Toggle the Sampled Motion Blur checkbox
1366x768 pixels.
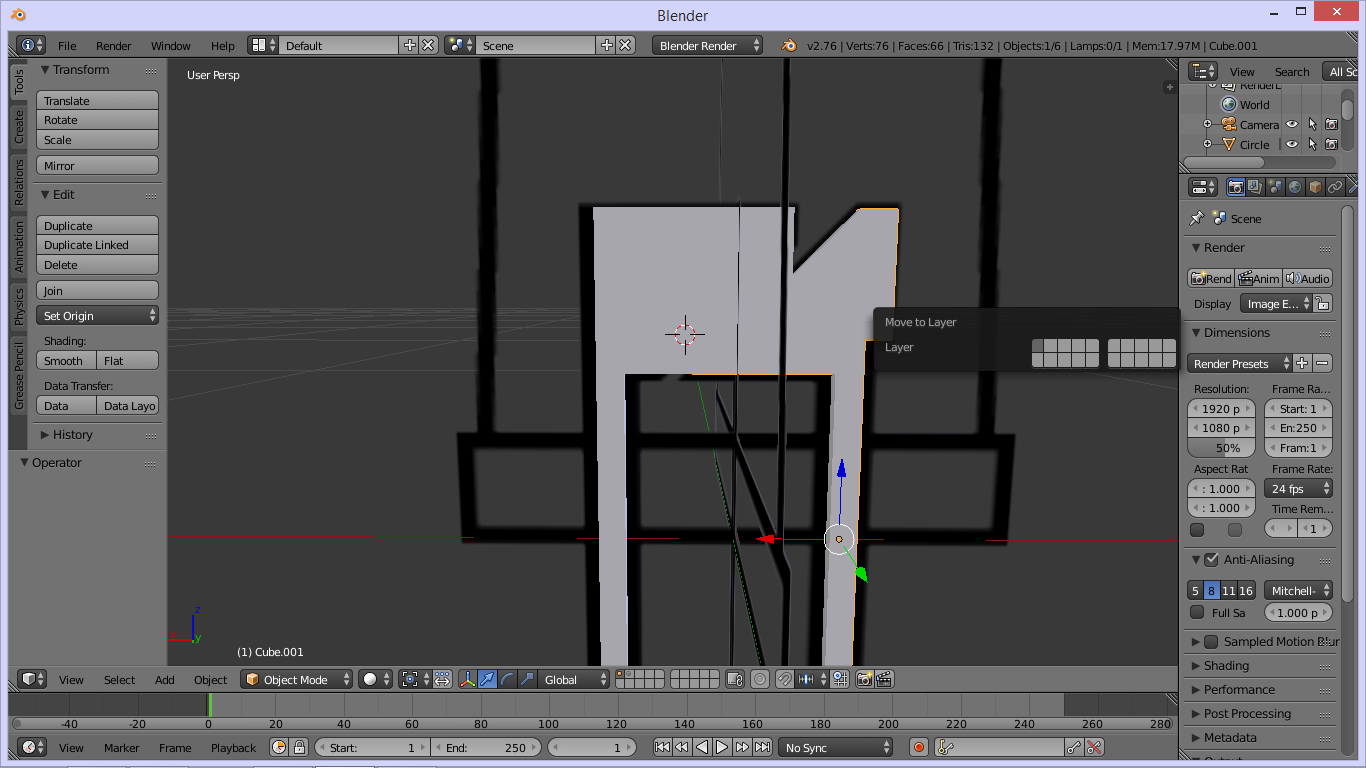(x=1211, y=642)
